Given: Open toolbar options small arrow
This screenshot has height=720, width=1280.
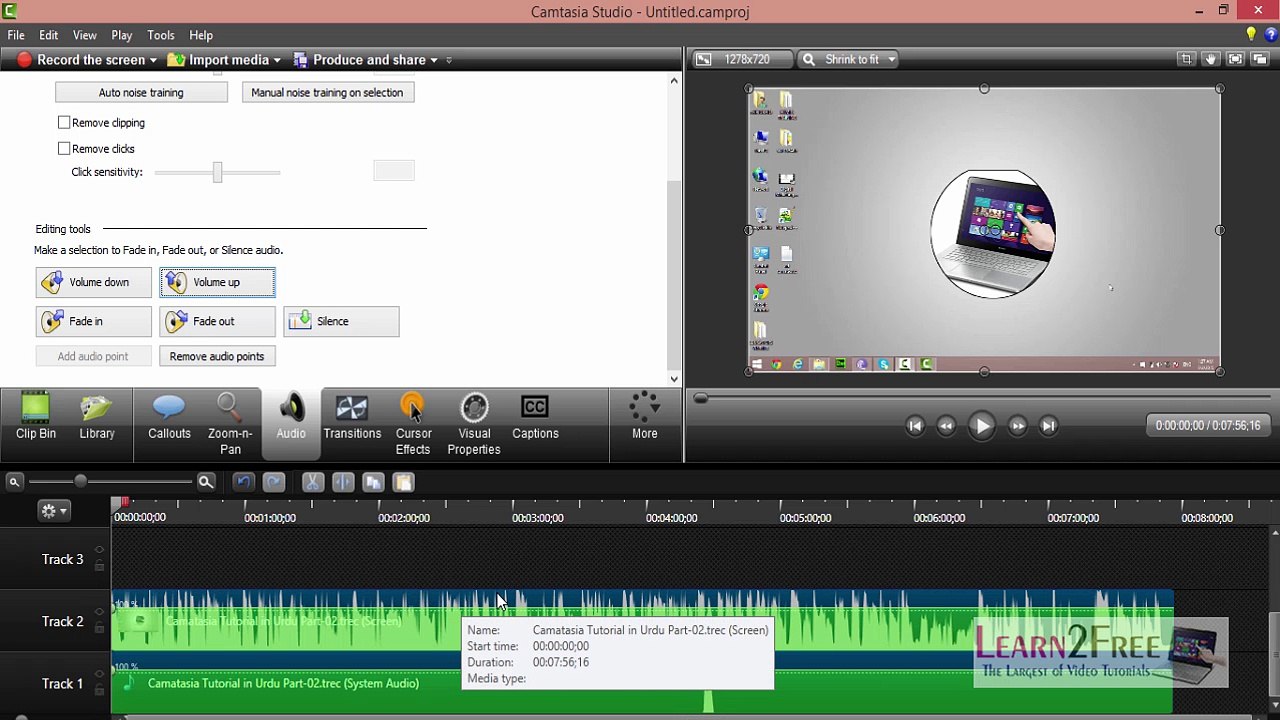Looking at the screenshot, I should point(449,60).
